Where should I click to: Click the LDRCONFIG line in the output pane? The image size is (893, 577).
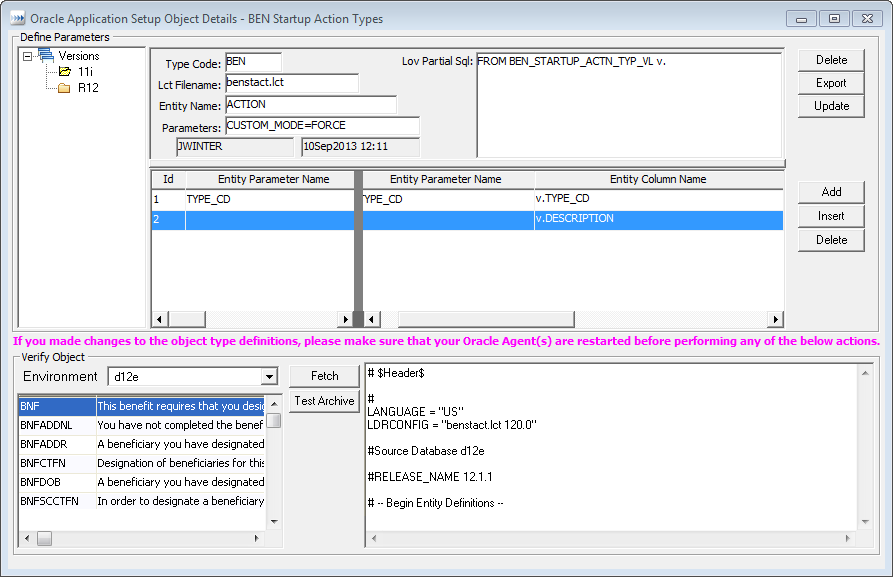(x=452, y=425)
